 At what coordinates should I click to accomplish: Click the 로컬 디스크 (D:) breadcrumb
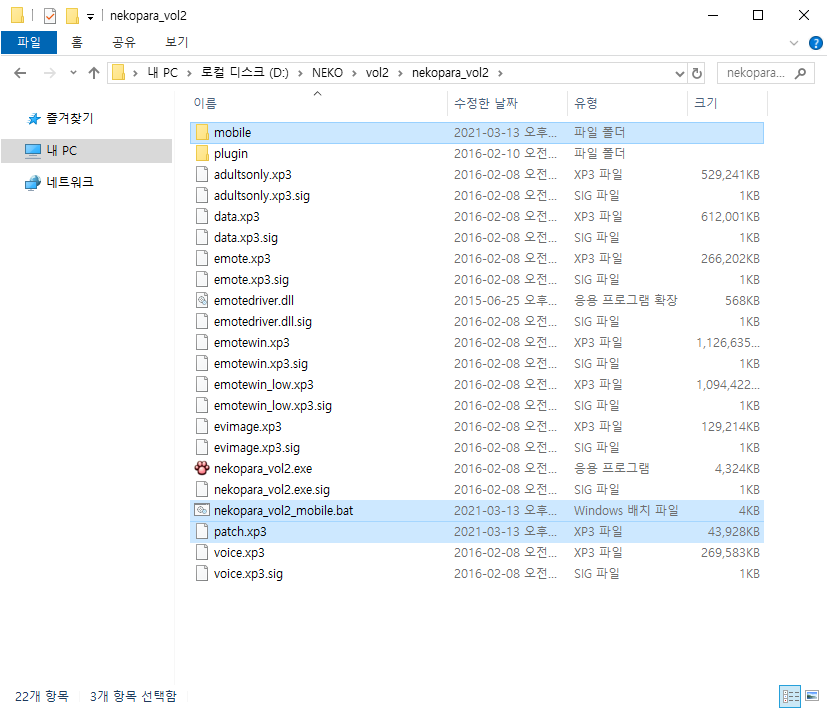[244, 73]
